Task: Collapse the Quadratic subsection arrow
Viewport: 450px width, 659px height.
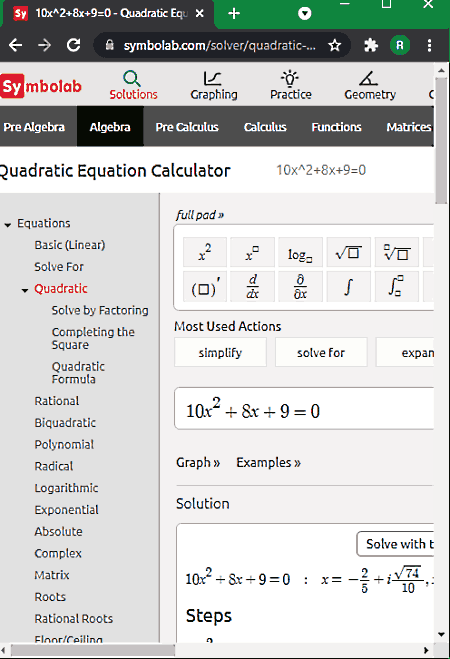Action: tap(25, 290)
